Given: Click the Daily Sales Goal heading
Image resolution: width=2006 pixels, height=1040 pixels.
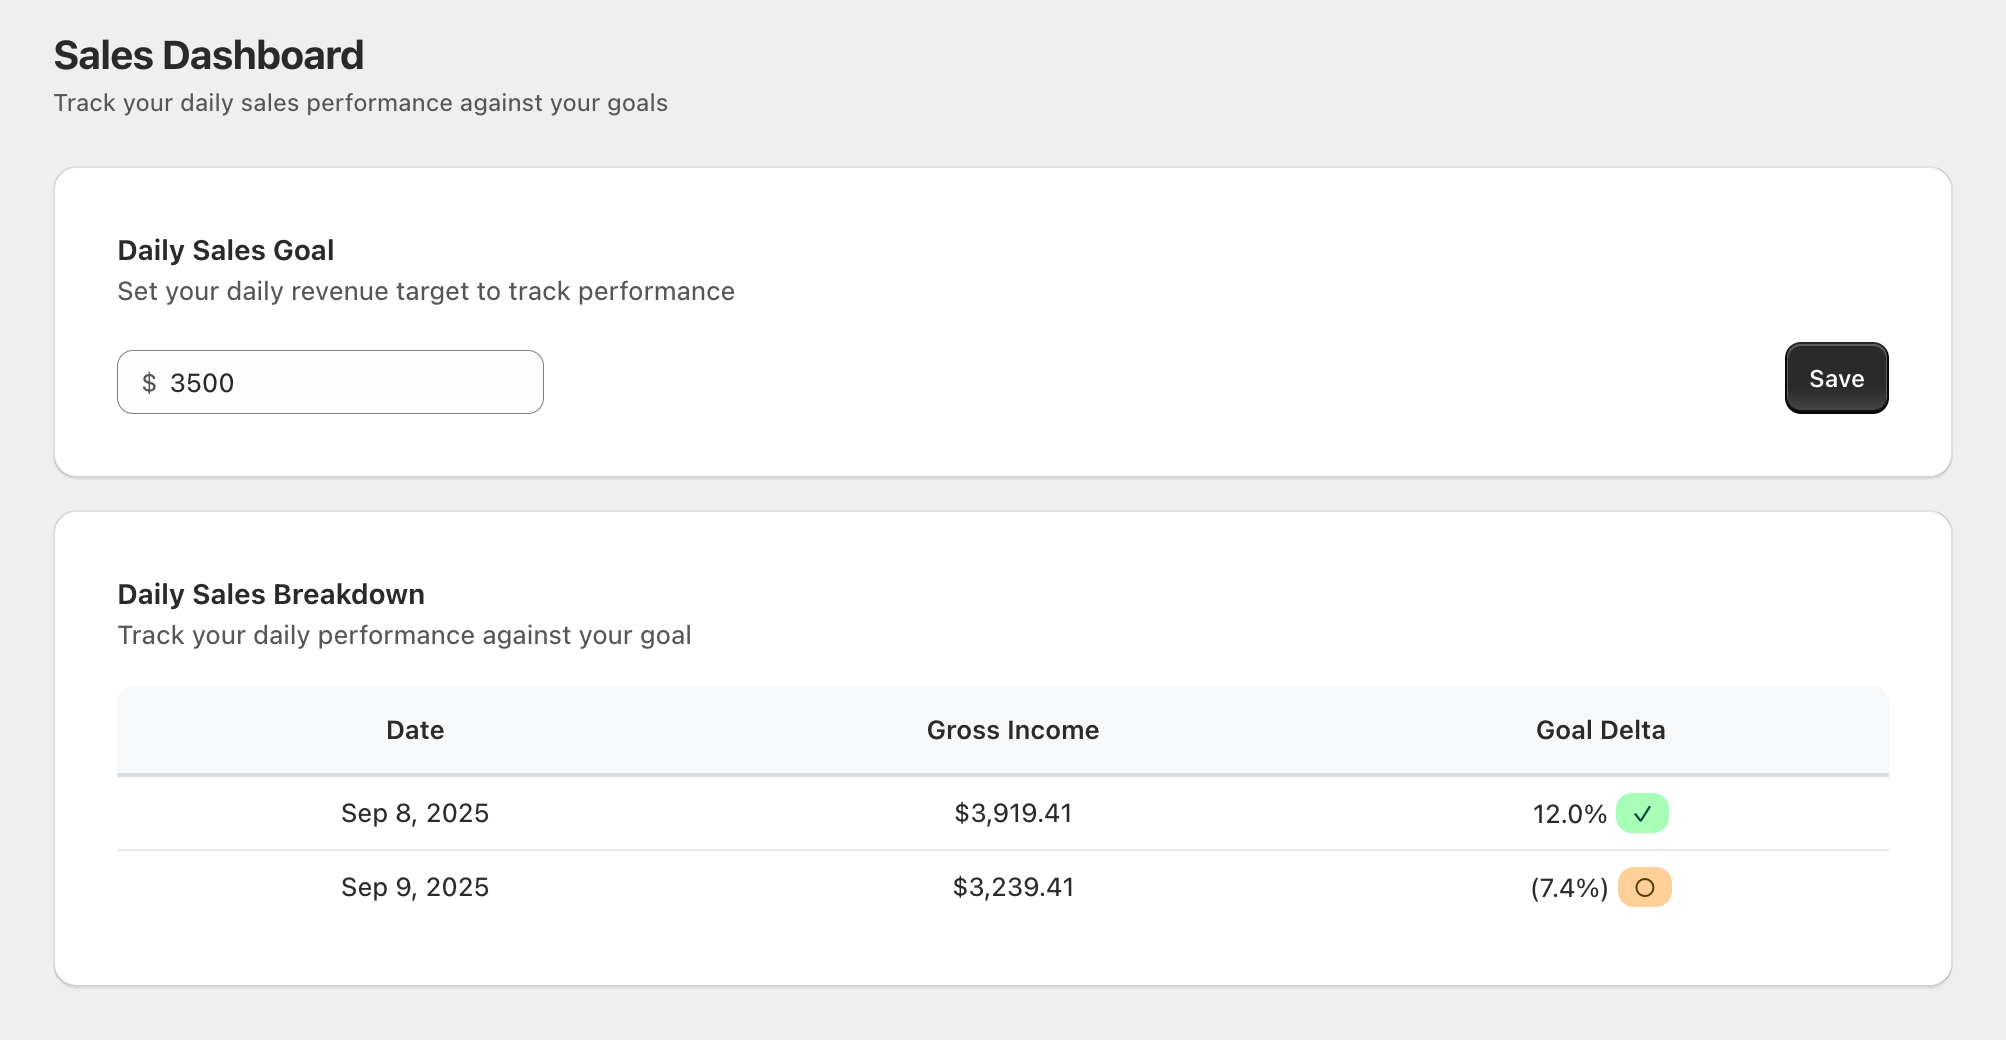Looking at the screenshot, I should [x=226, y=250].
